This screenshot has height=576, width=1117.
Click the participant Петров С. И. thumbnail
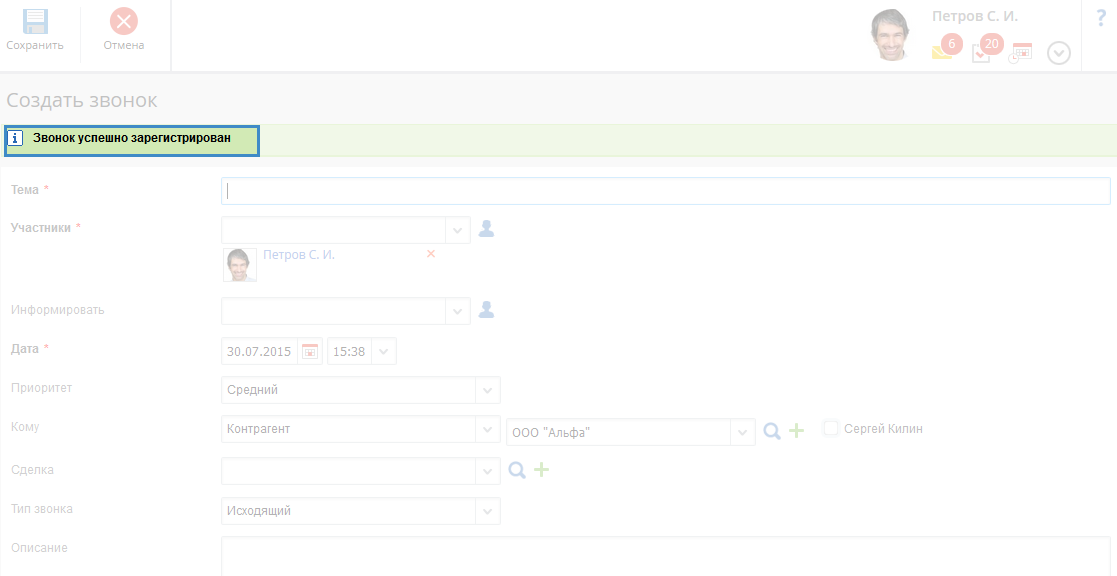pyautogui.click(x=240, y=265)
